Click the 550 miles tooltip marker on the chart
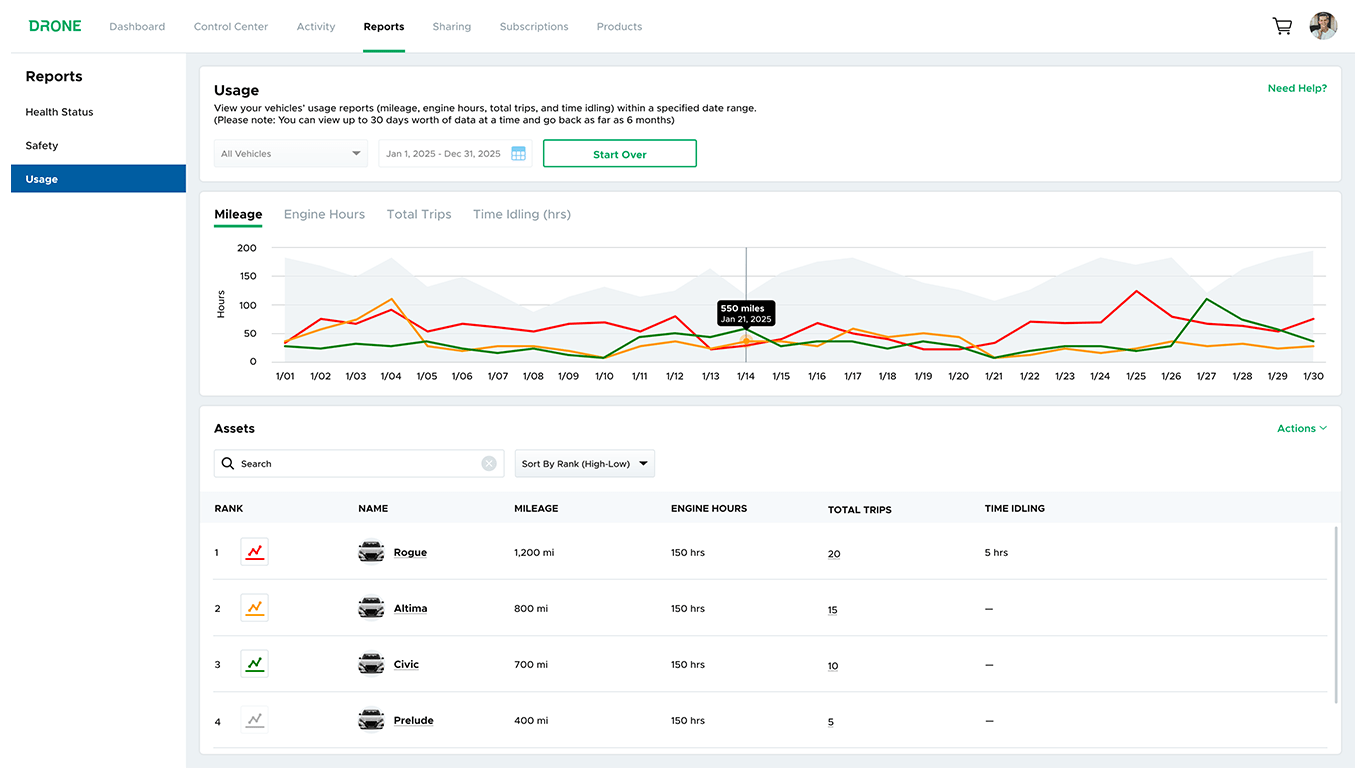The width and height of the screenshot is (1366, 768). coord(745,314)
